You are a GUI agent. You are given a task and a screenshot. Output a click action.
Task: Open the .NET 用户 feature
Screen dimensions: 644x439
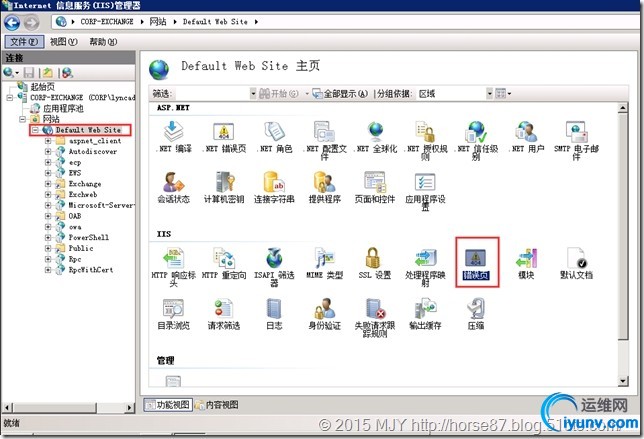click(x=526, y=137)
